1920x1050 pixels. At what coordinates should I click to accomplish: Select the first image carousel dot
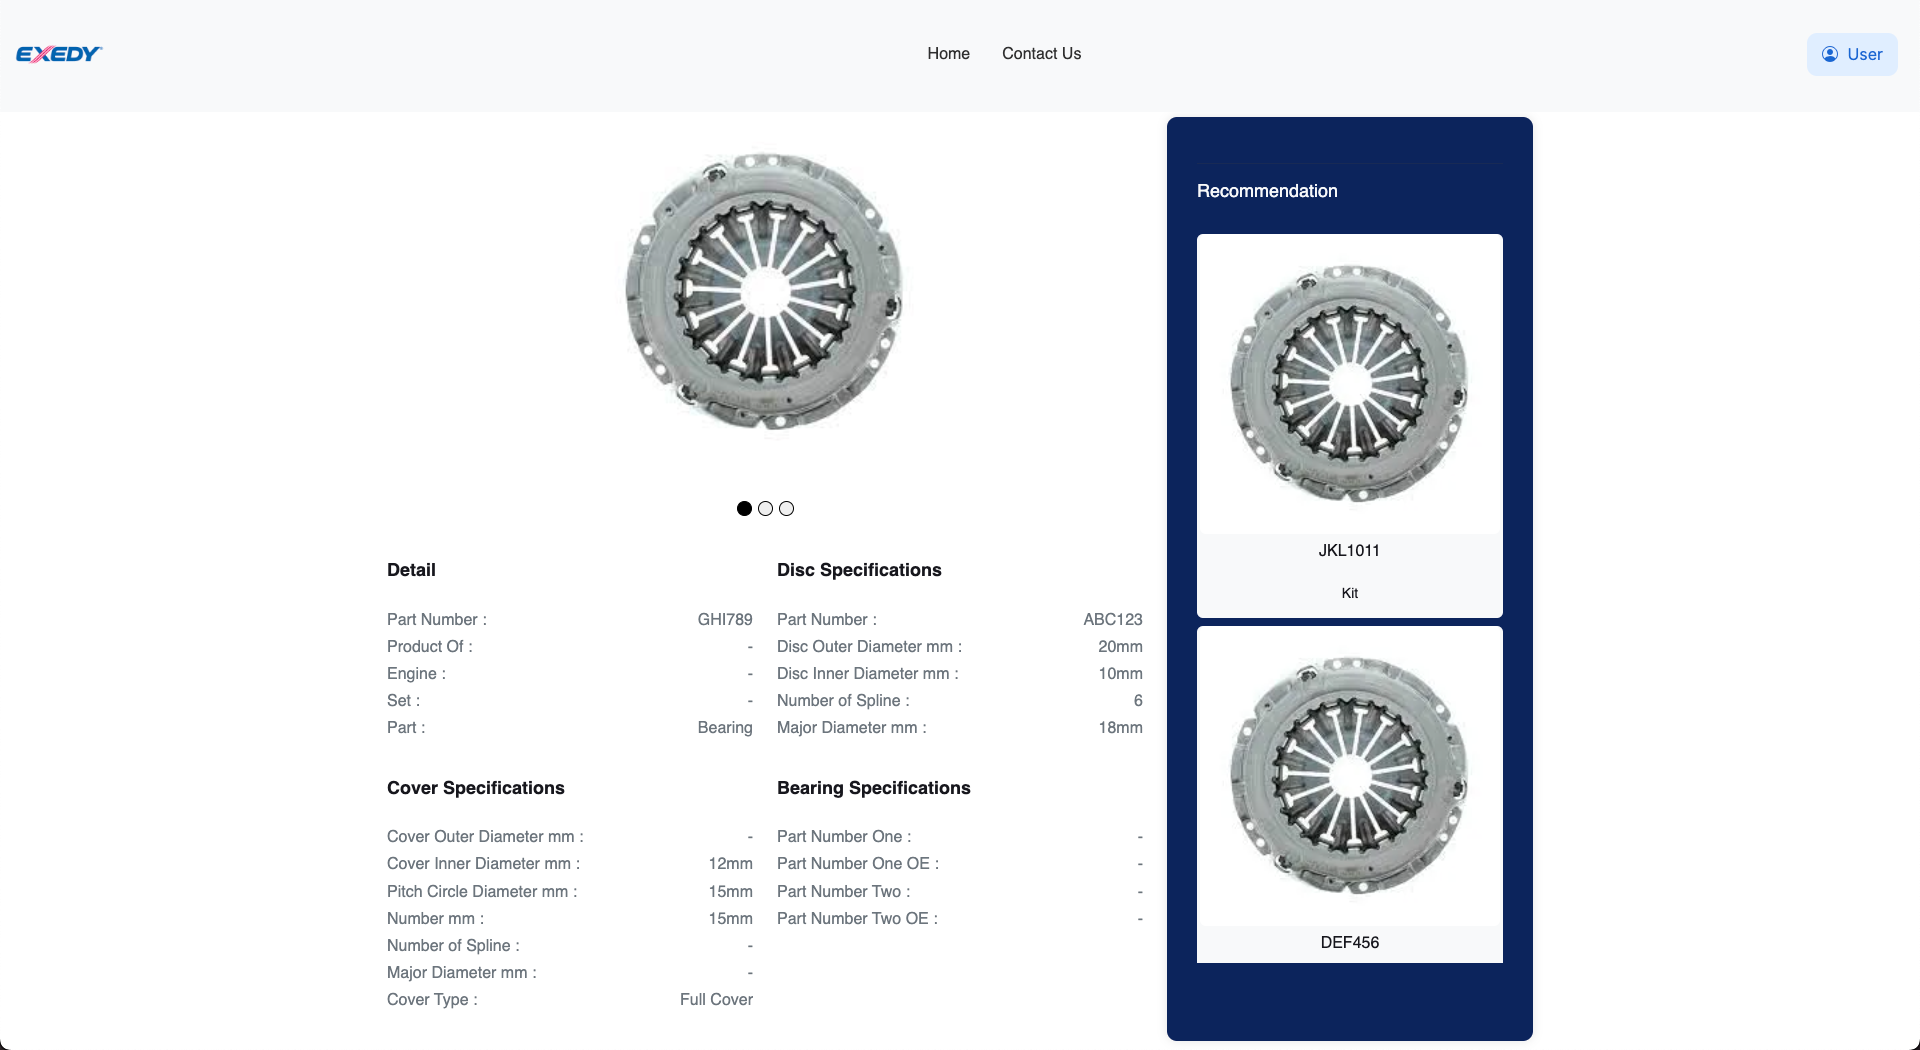coord(744,509)
